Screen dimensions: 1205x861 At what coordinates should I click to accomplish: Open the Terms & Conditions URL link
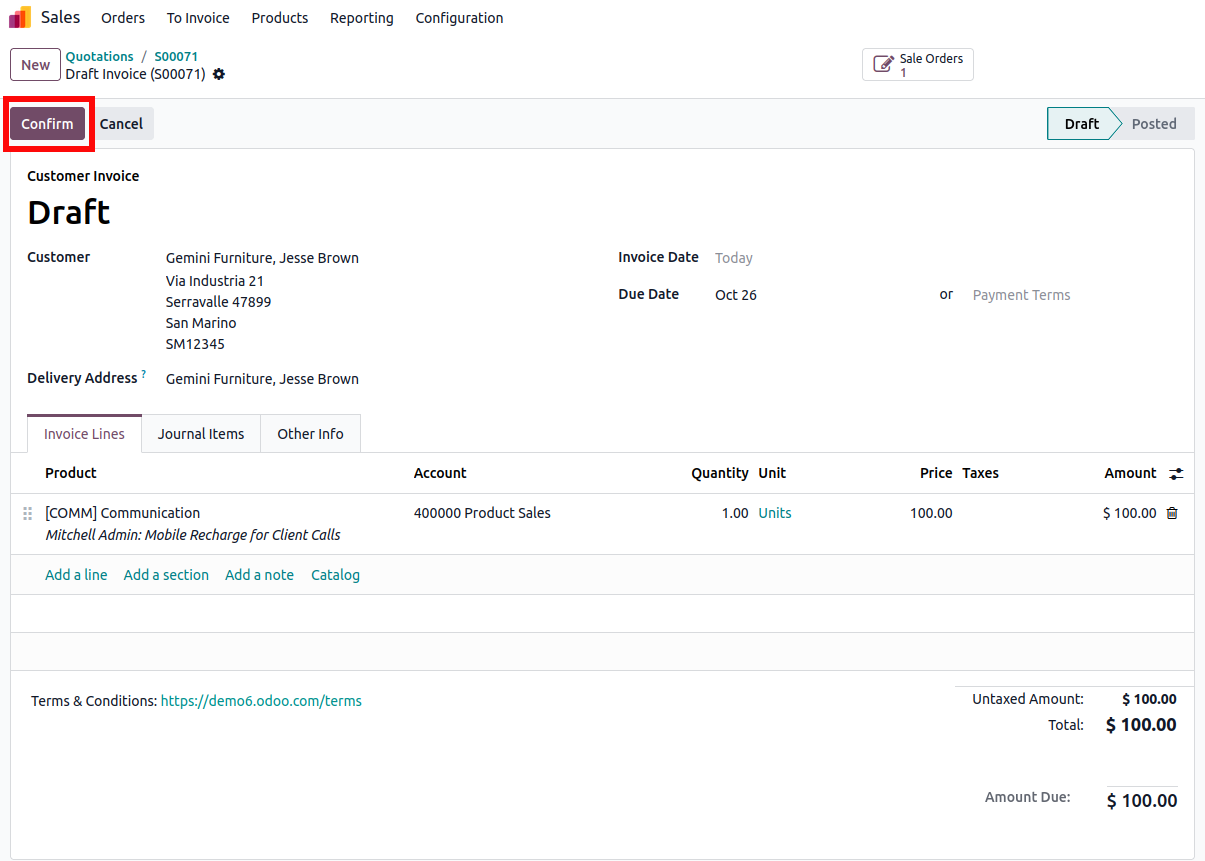tap(261, 701)
